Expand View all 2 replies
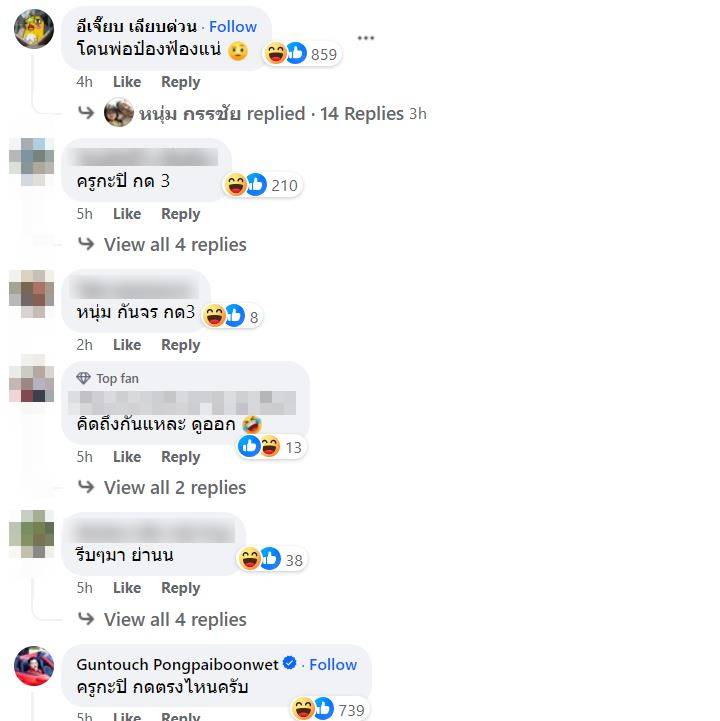Image resolution: width=720 pixels, height=721 pixels. [175, 487]
